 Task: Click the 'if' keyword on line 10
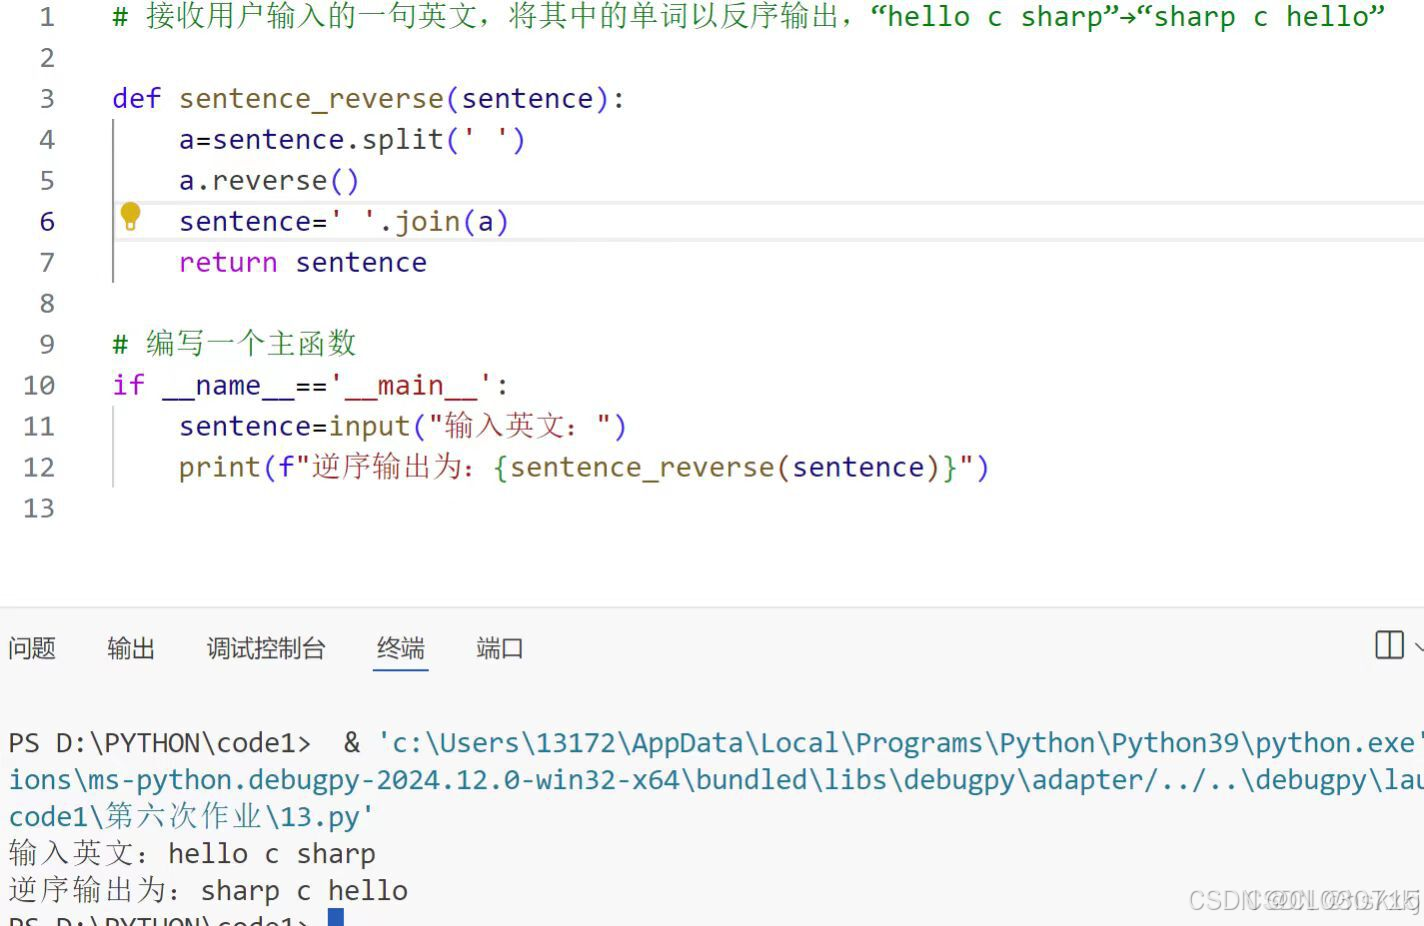coord(128,386)
